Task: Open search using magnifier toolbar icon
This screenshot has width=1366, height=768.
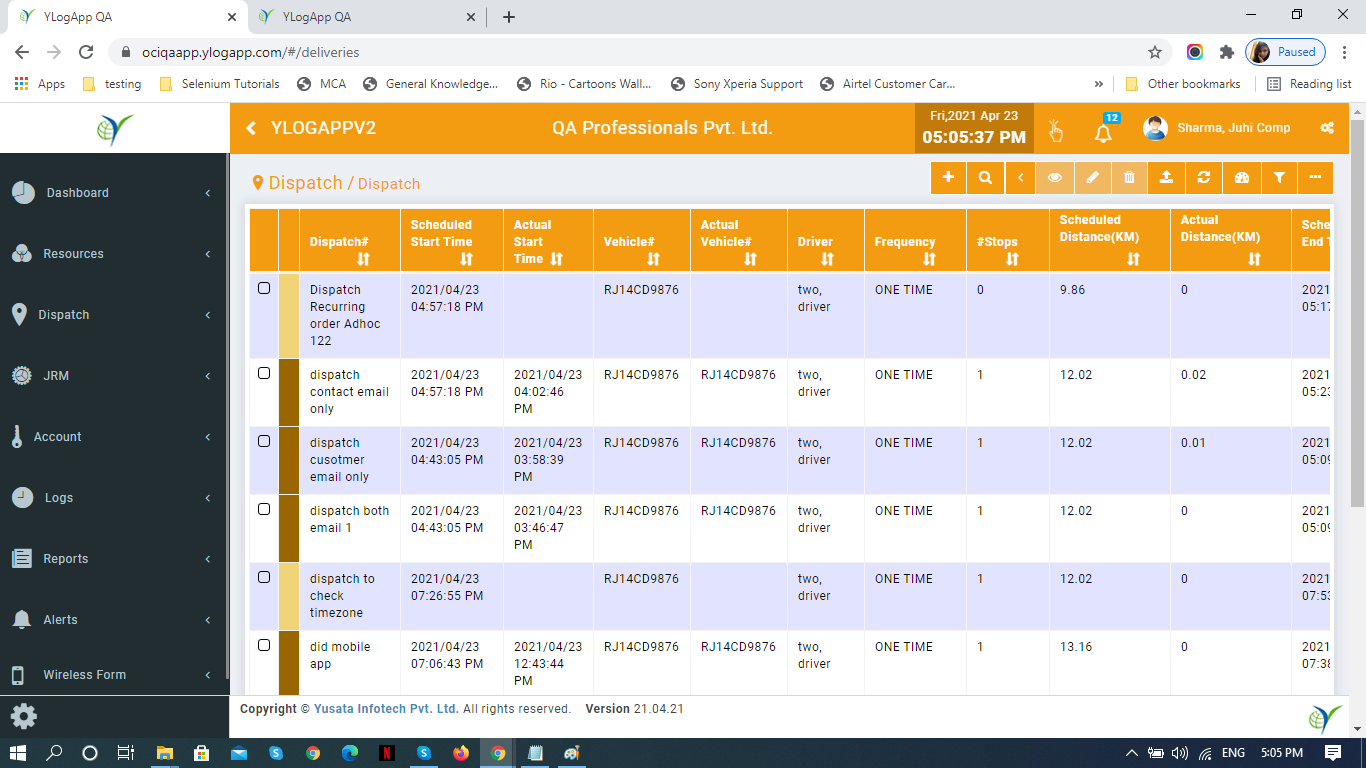Action: click(985, 178)
